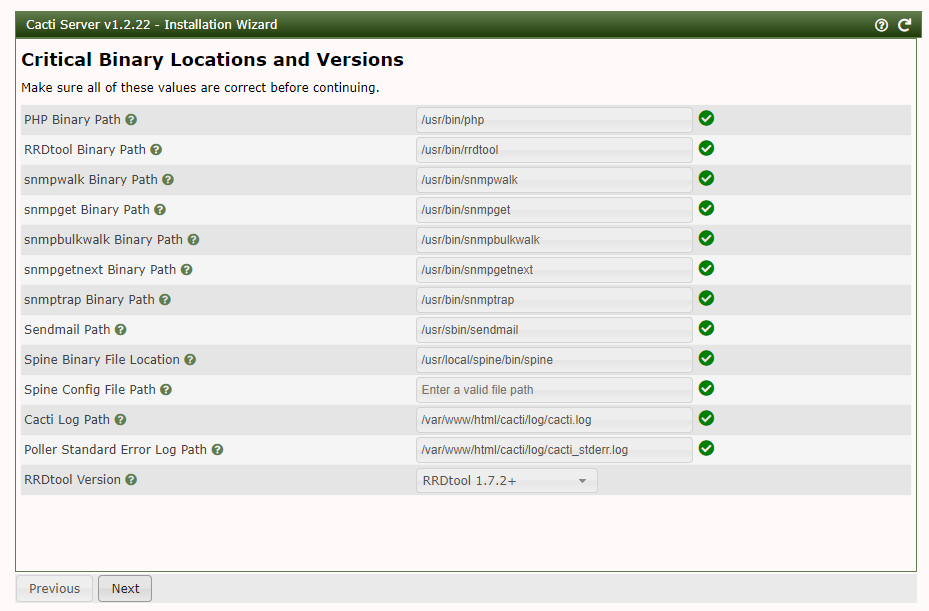Screen dimensions: 929x611
Task: Edit the /usr/bin/snmpget path field
Action: [x=554, y=210]
